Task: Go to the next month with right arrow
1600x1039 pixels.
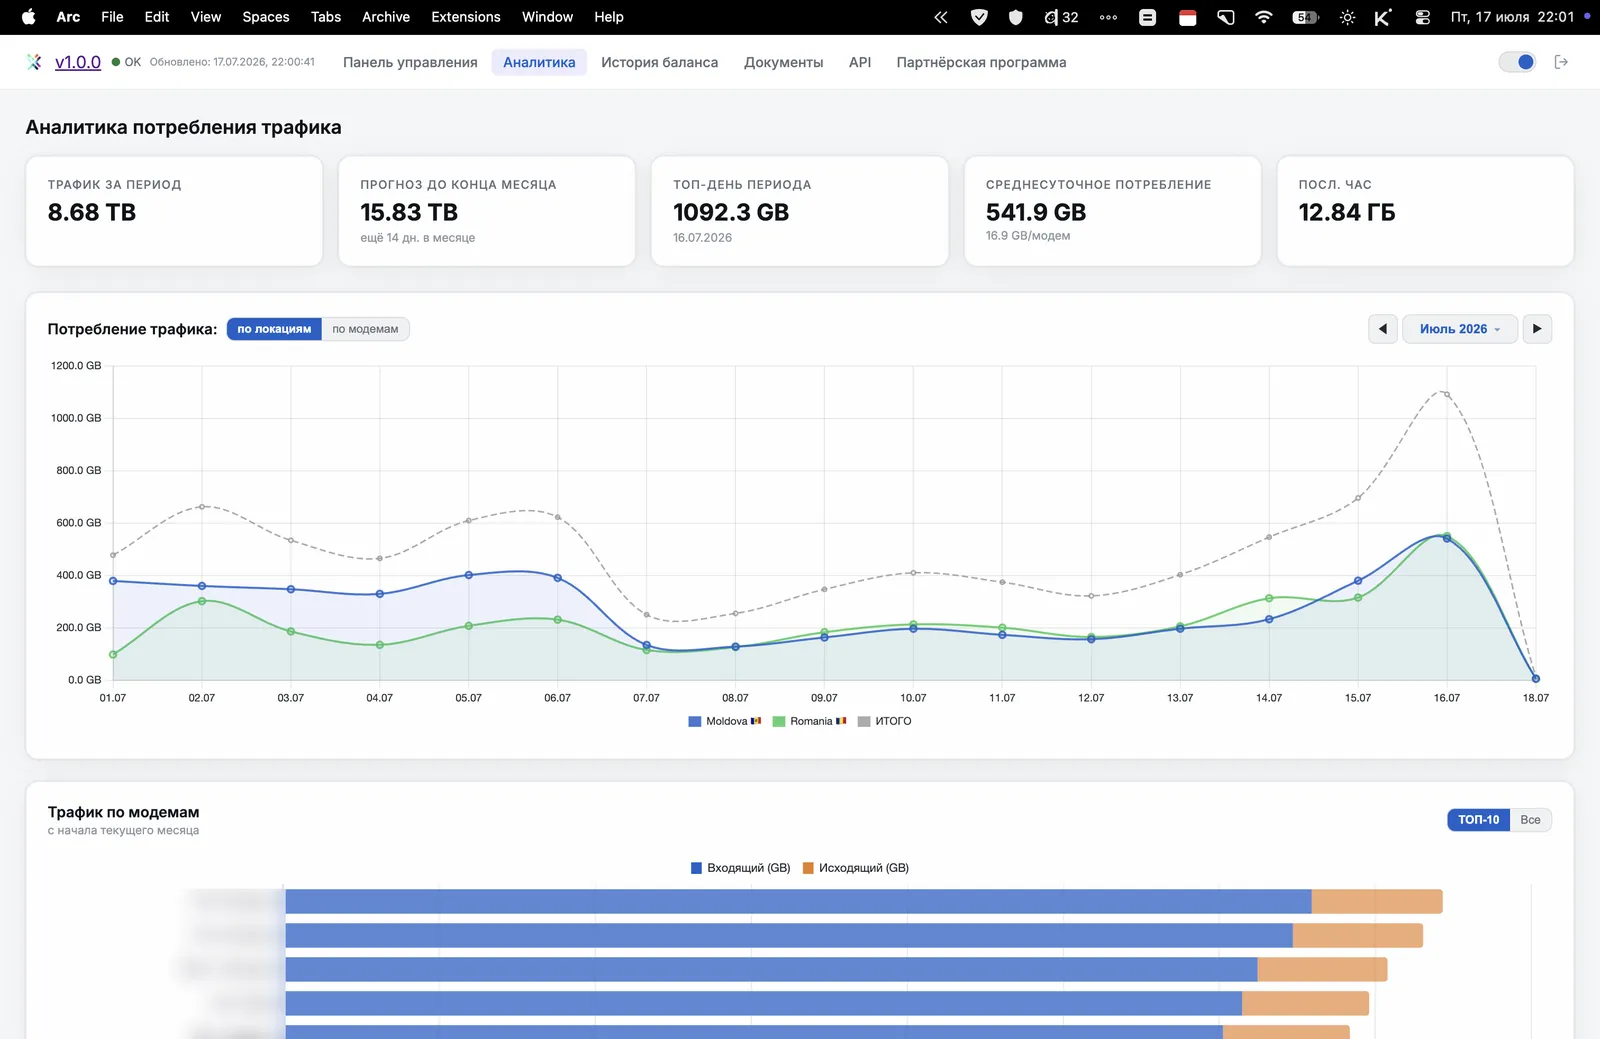Action: 1537,329
